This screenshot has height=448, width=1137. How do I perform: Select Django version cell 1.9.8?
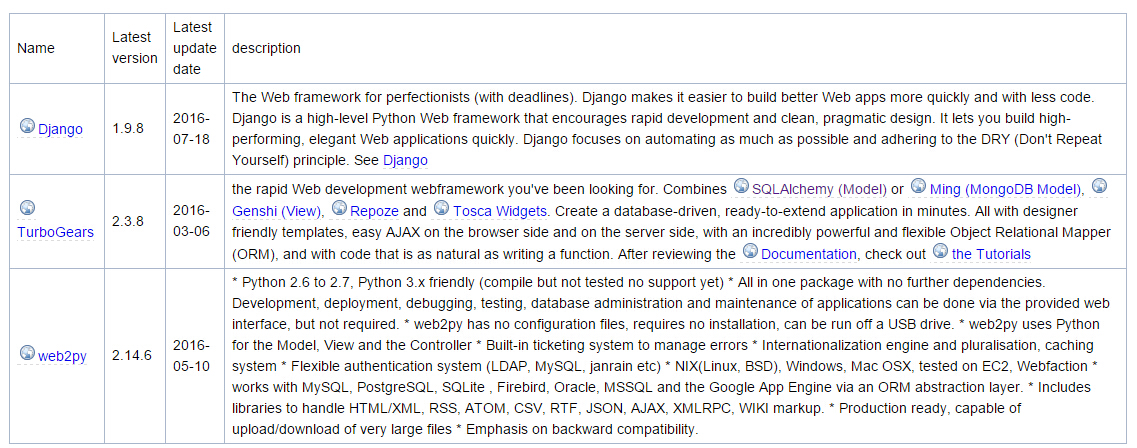[x=136, y=128]
